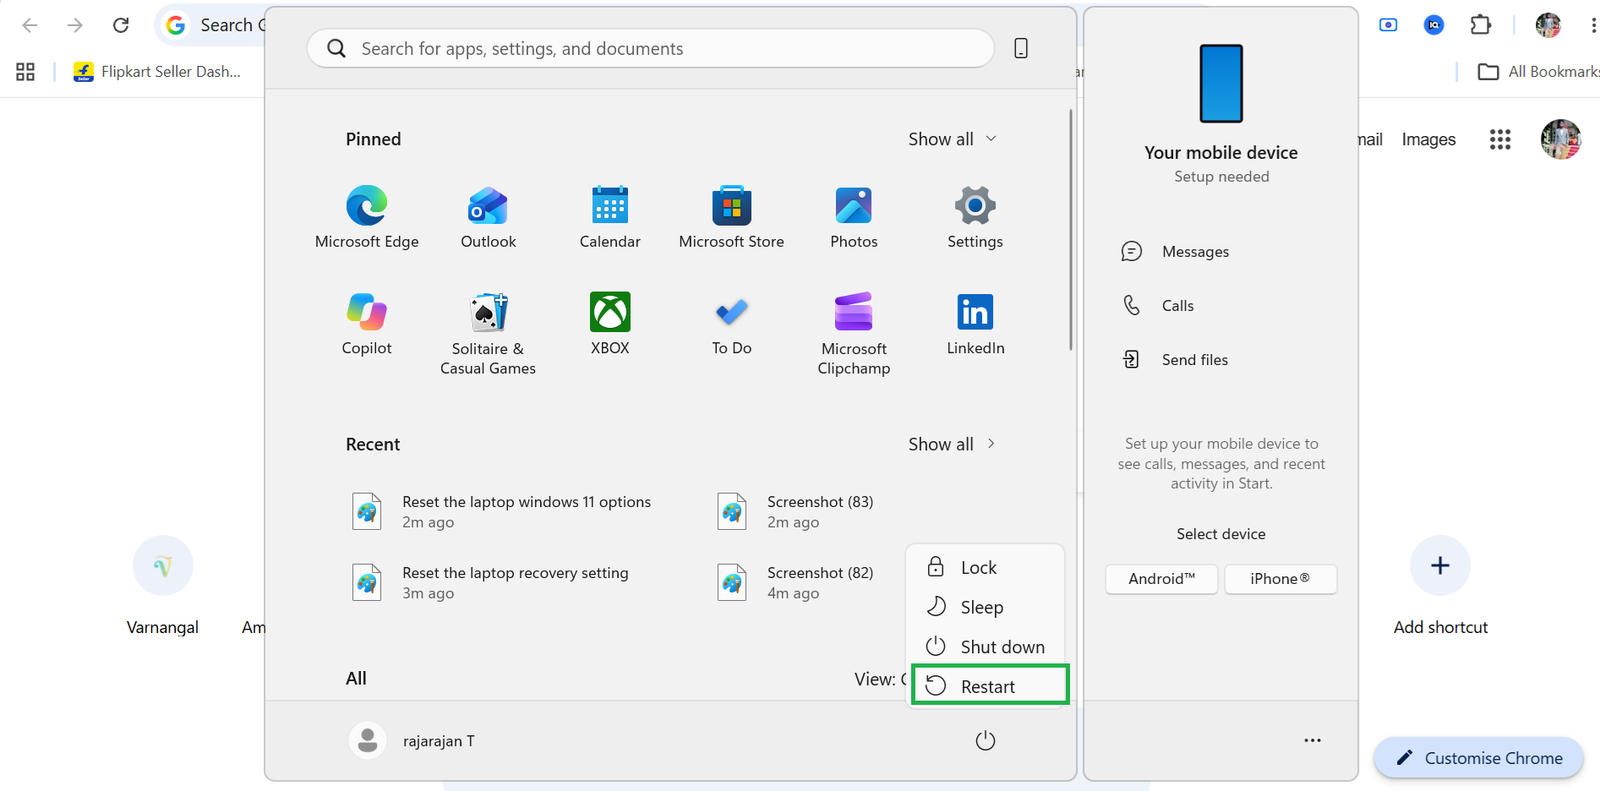Open the Settings gear app

pyautogui.click(x=975, y=216)
